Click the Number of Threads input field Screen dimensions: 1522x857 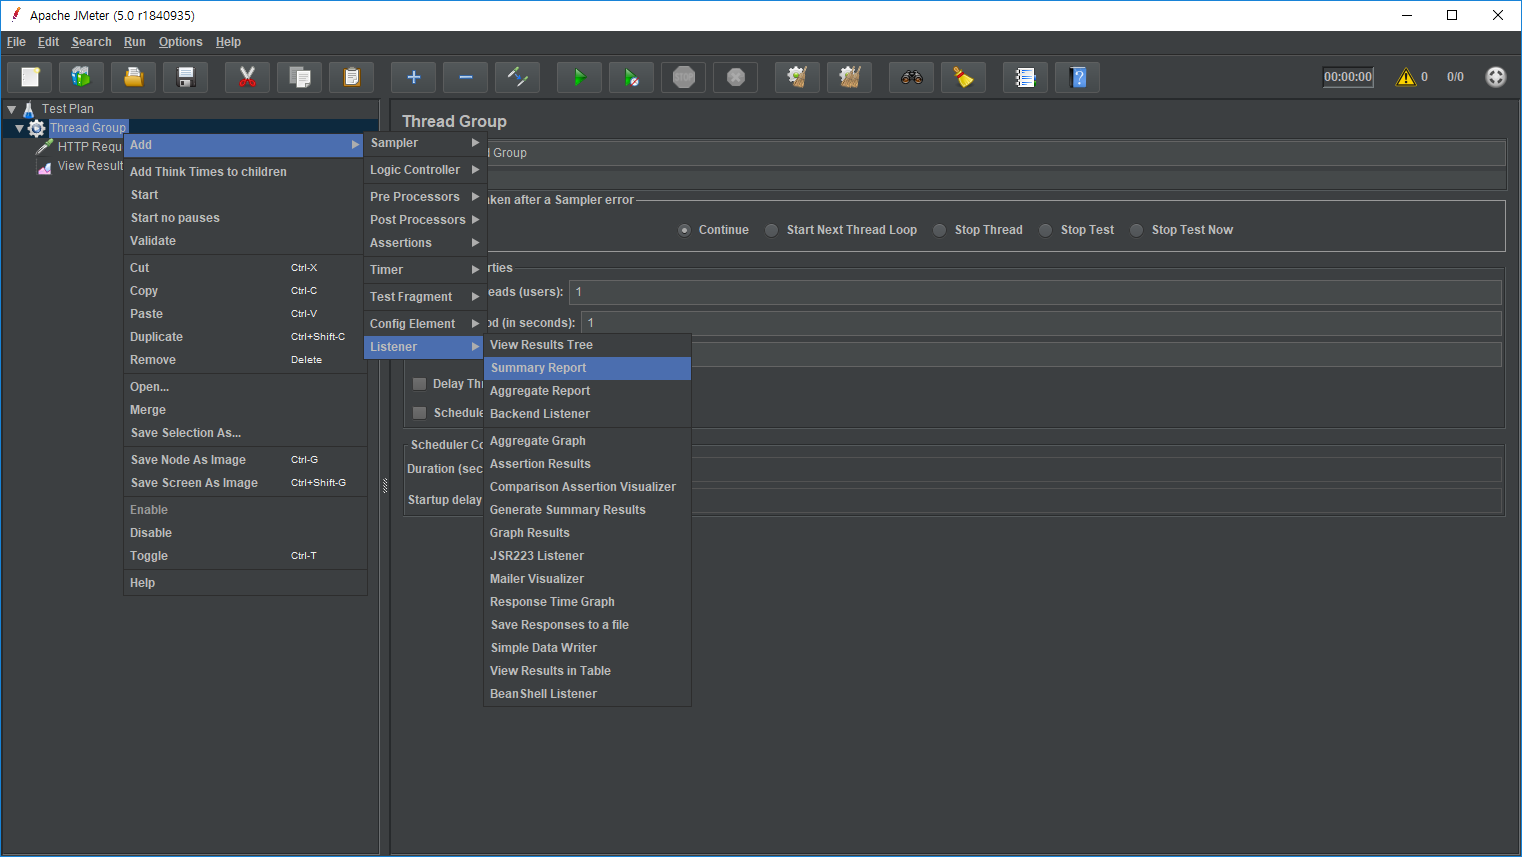[1035, 292]
